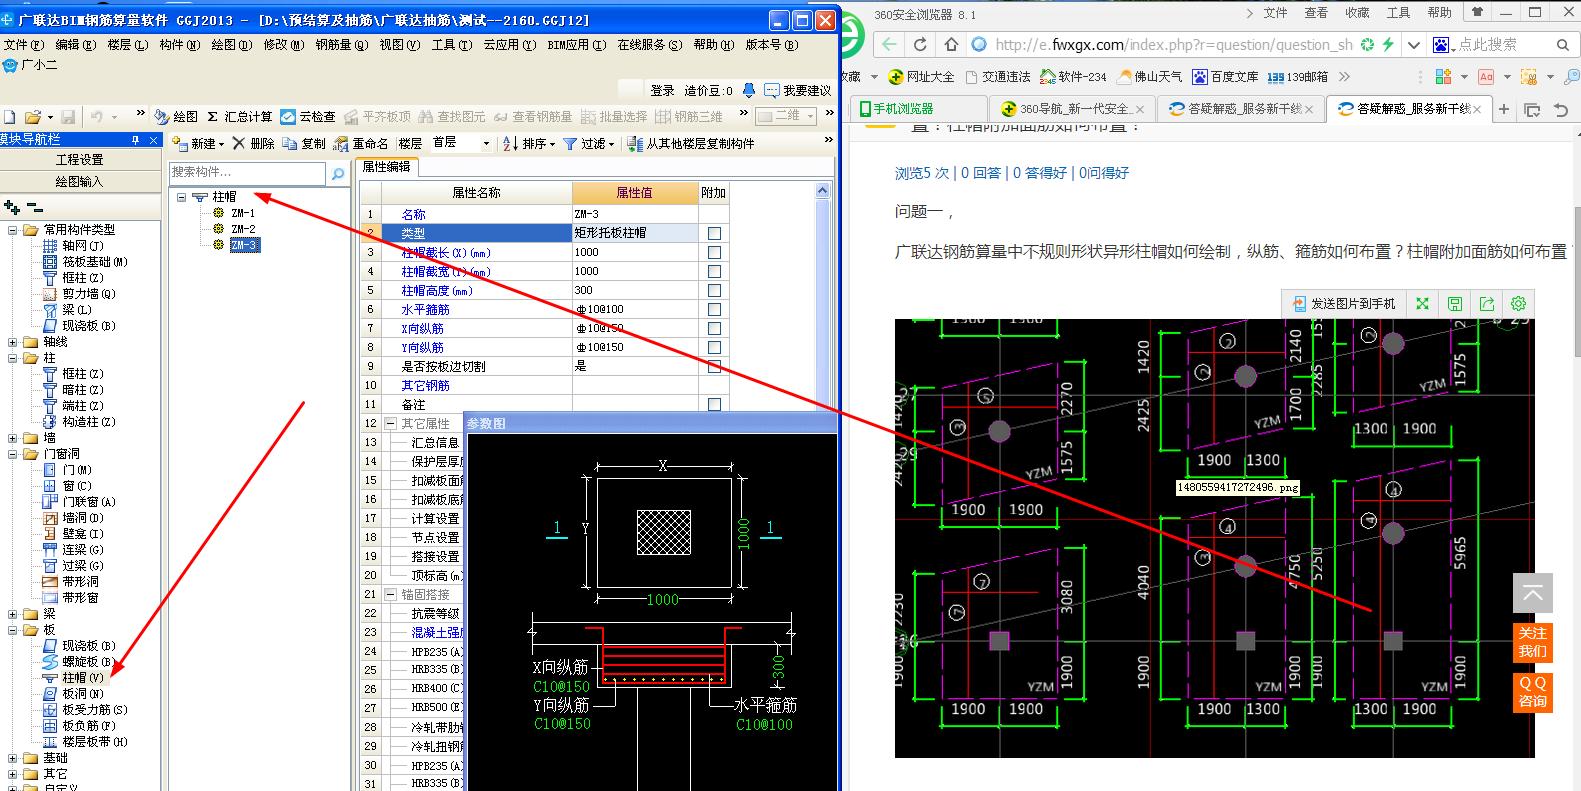Click collapse-all minus icon in navigation panel

(x=34, y=207)
